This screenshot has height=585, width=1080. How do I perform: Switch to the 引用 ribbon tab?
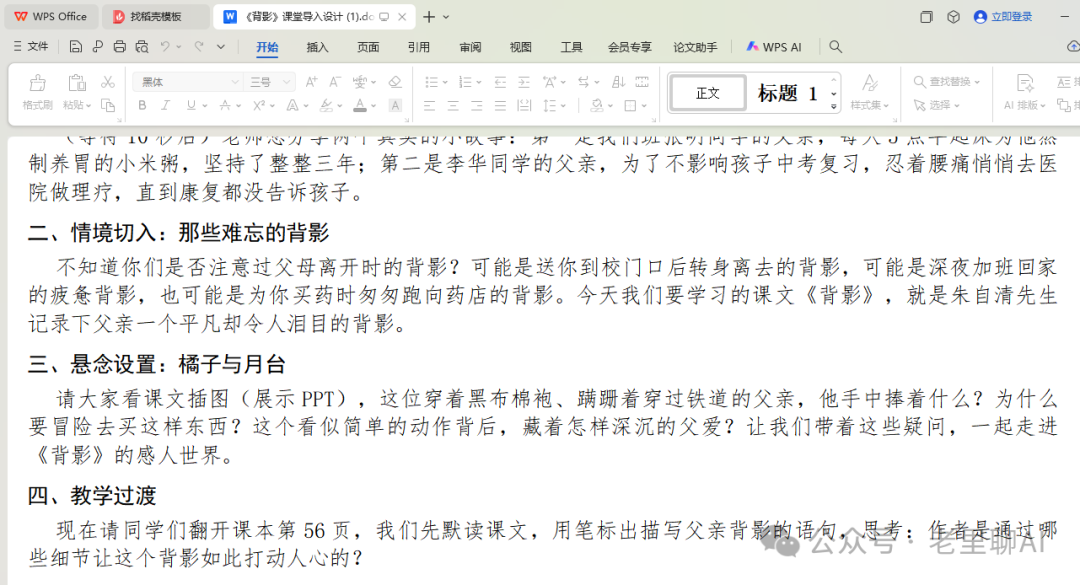click(419, 47)
